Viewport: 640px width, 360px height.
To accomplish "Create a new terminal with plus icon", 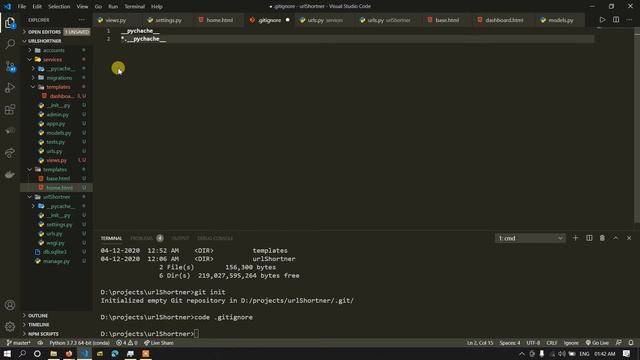I will [x=575, y=238].
